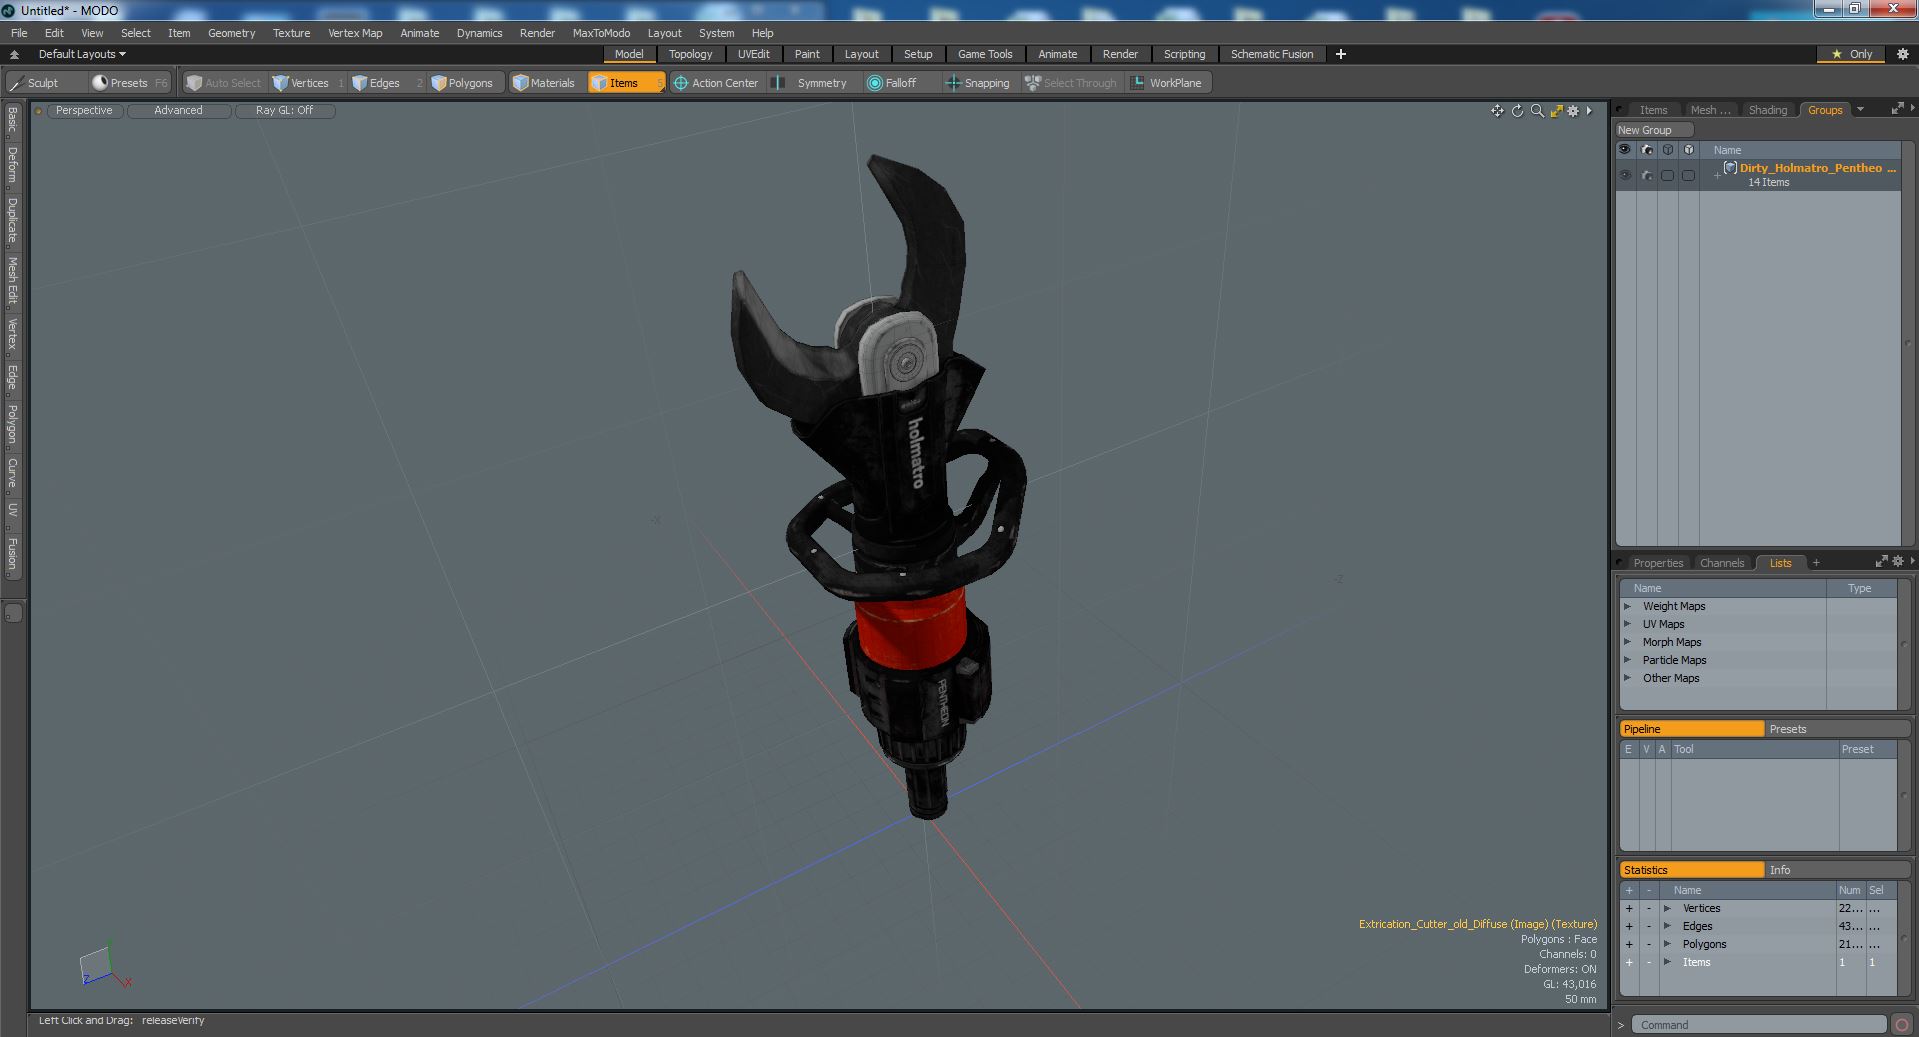Click the Advanced shading button
Image resolution: width=1919 pixels, height=1037 pixels.
coord(178,110)
